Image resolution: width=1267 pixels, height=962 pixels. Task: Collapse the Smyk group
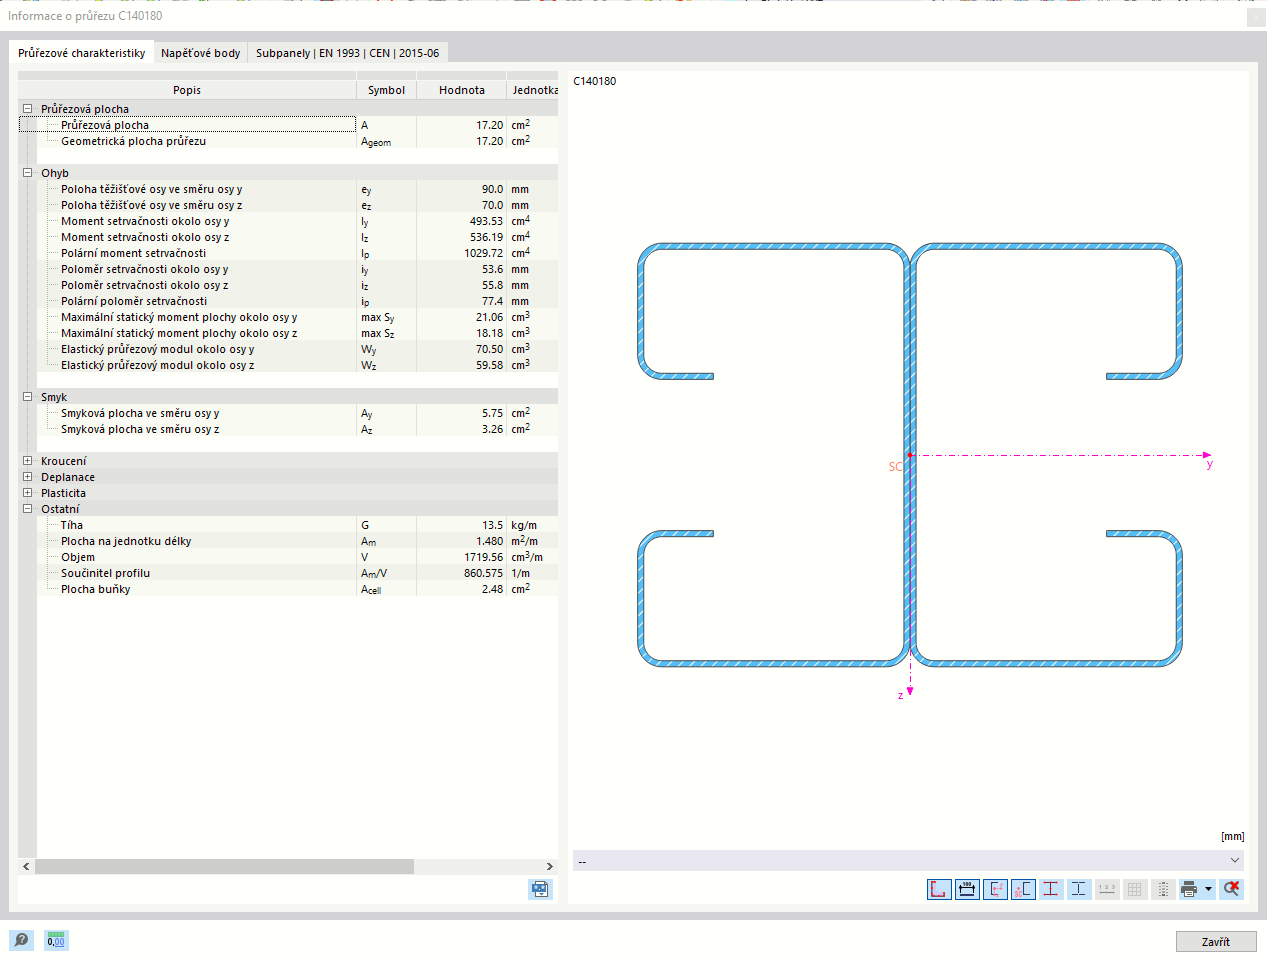pos(28,397)
